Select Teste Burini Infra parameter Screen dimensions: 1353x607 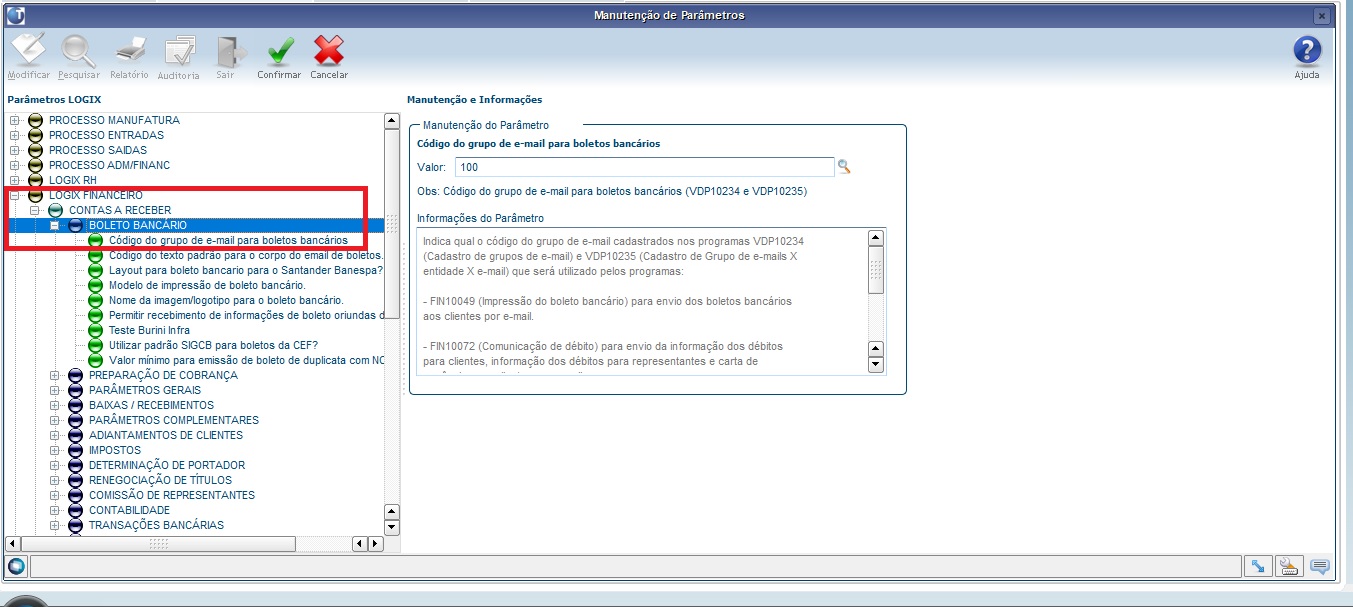click(x=149, y=330)
